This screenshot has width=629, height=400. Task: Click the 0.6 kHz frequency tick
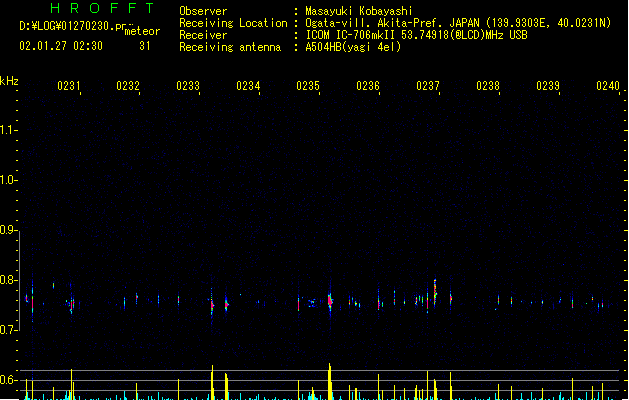[9, 380]
